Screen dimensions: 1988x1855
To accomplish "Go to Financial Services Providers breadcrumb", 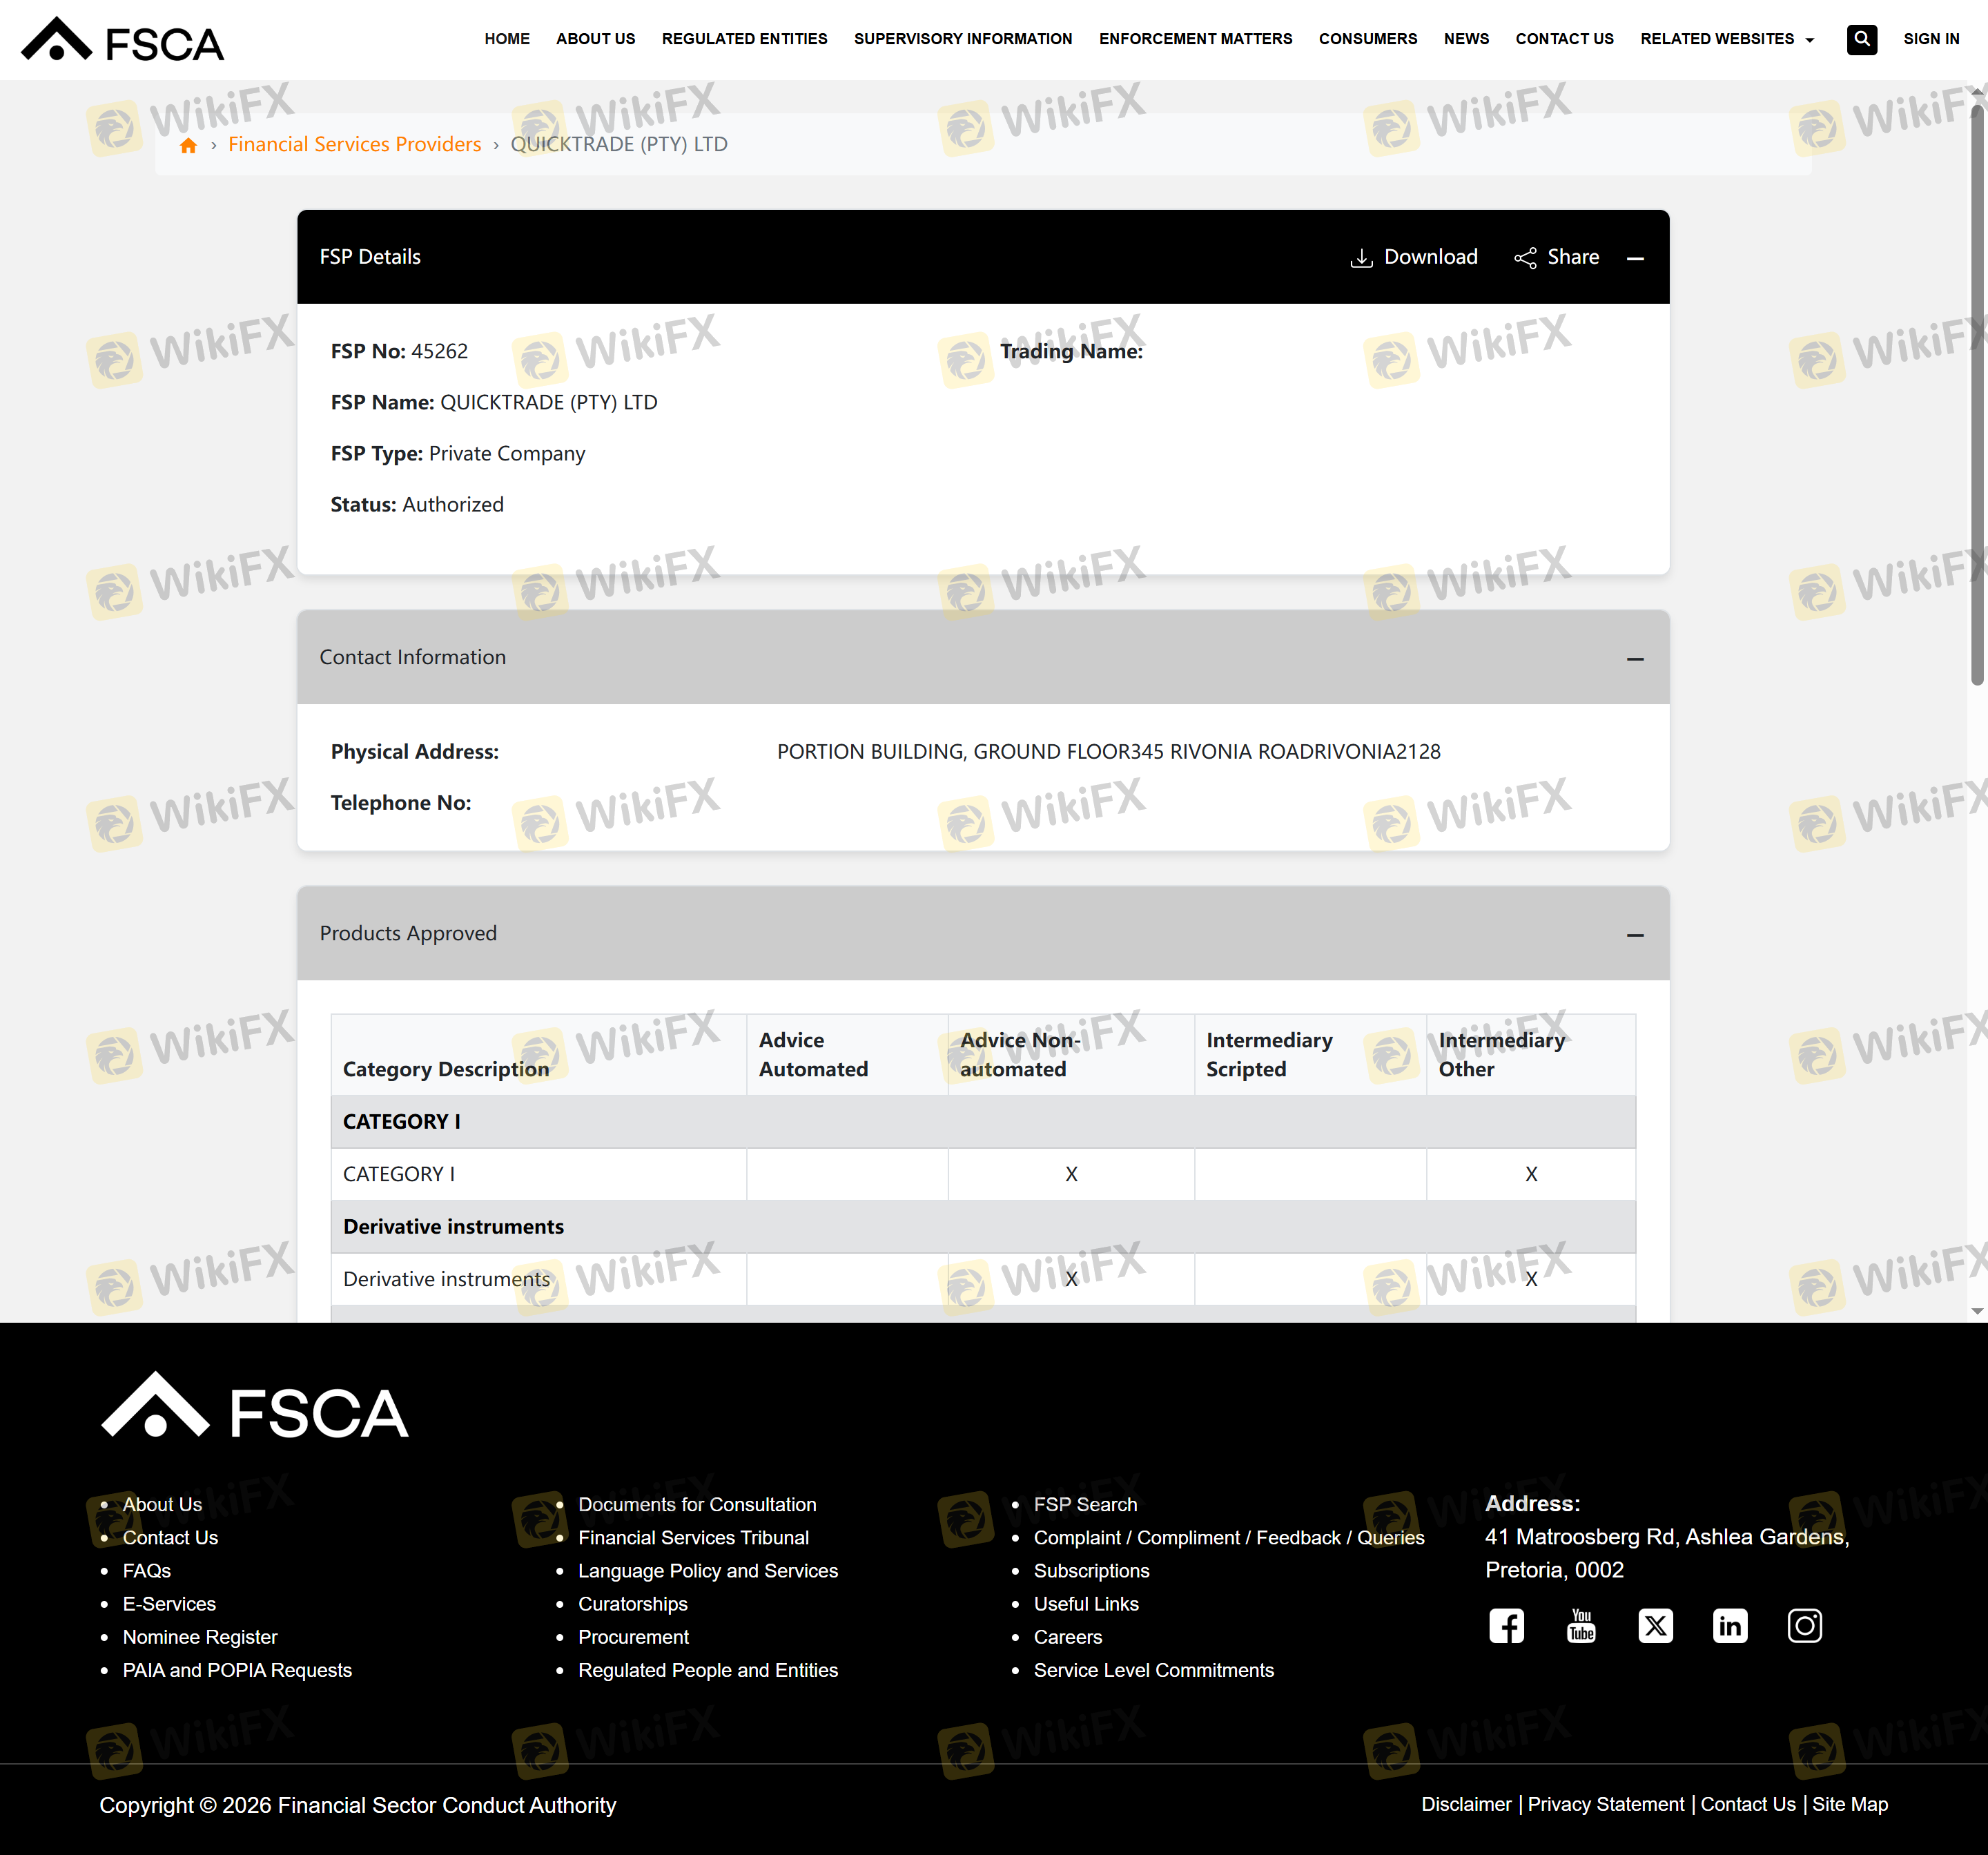I will point(354,144).
